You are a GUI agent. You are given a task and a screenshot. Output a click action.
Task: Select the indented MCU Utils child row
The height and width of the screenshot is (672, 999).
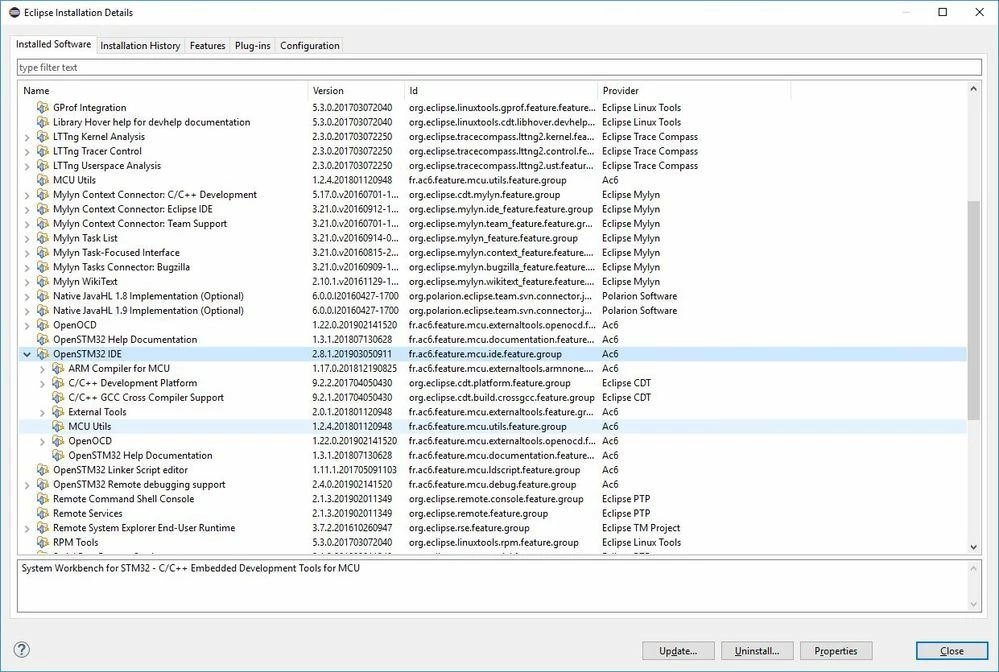pos(492,427)
